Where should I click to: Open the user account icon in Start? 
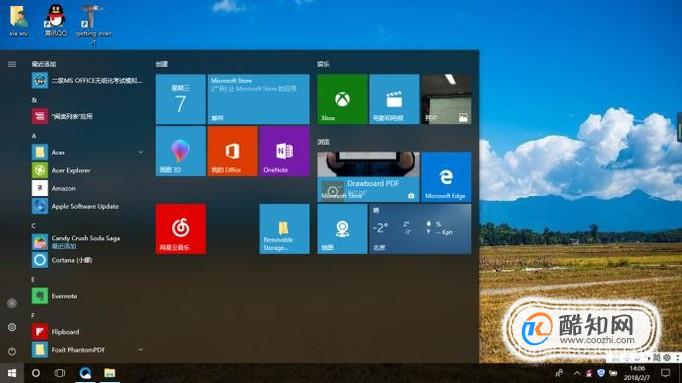click(12, 303)
